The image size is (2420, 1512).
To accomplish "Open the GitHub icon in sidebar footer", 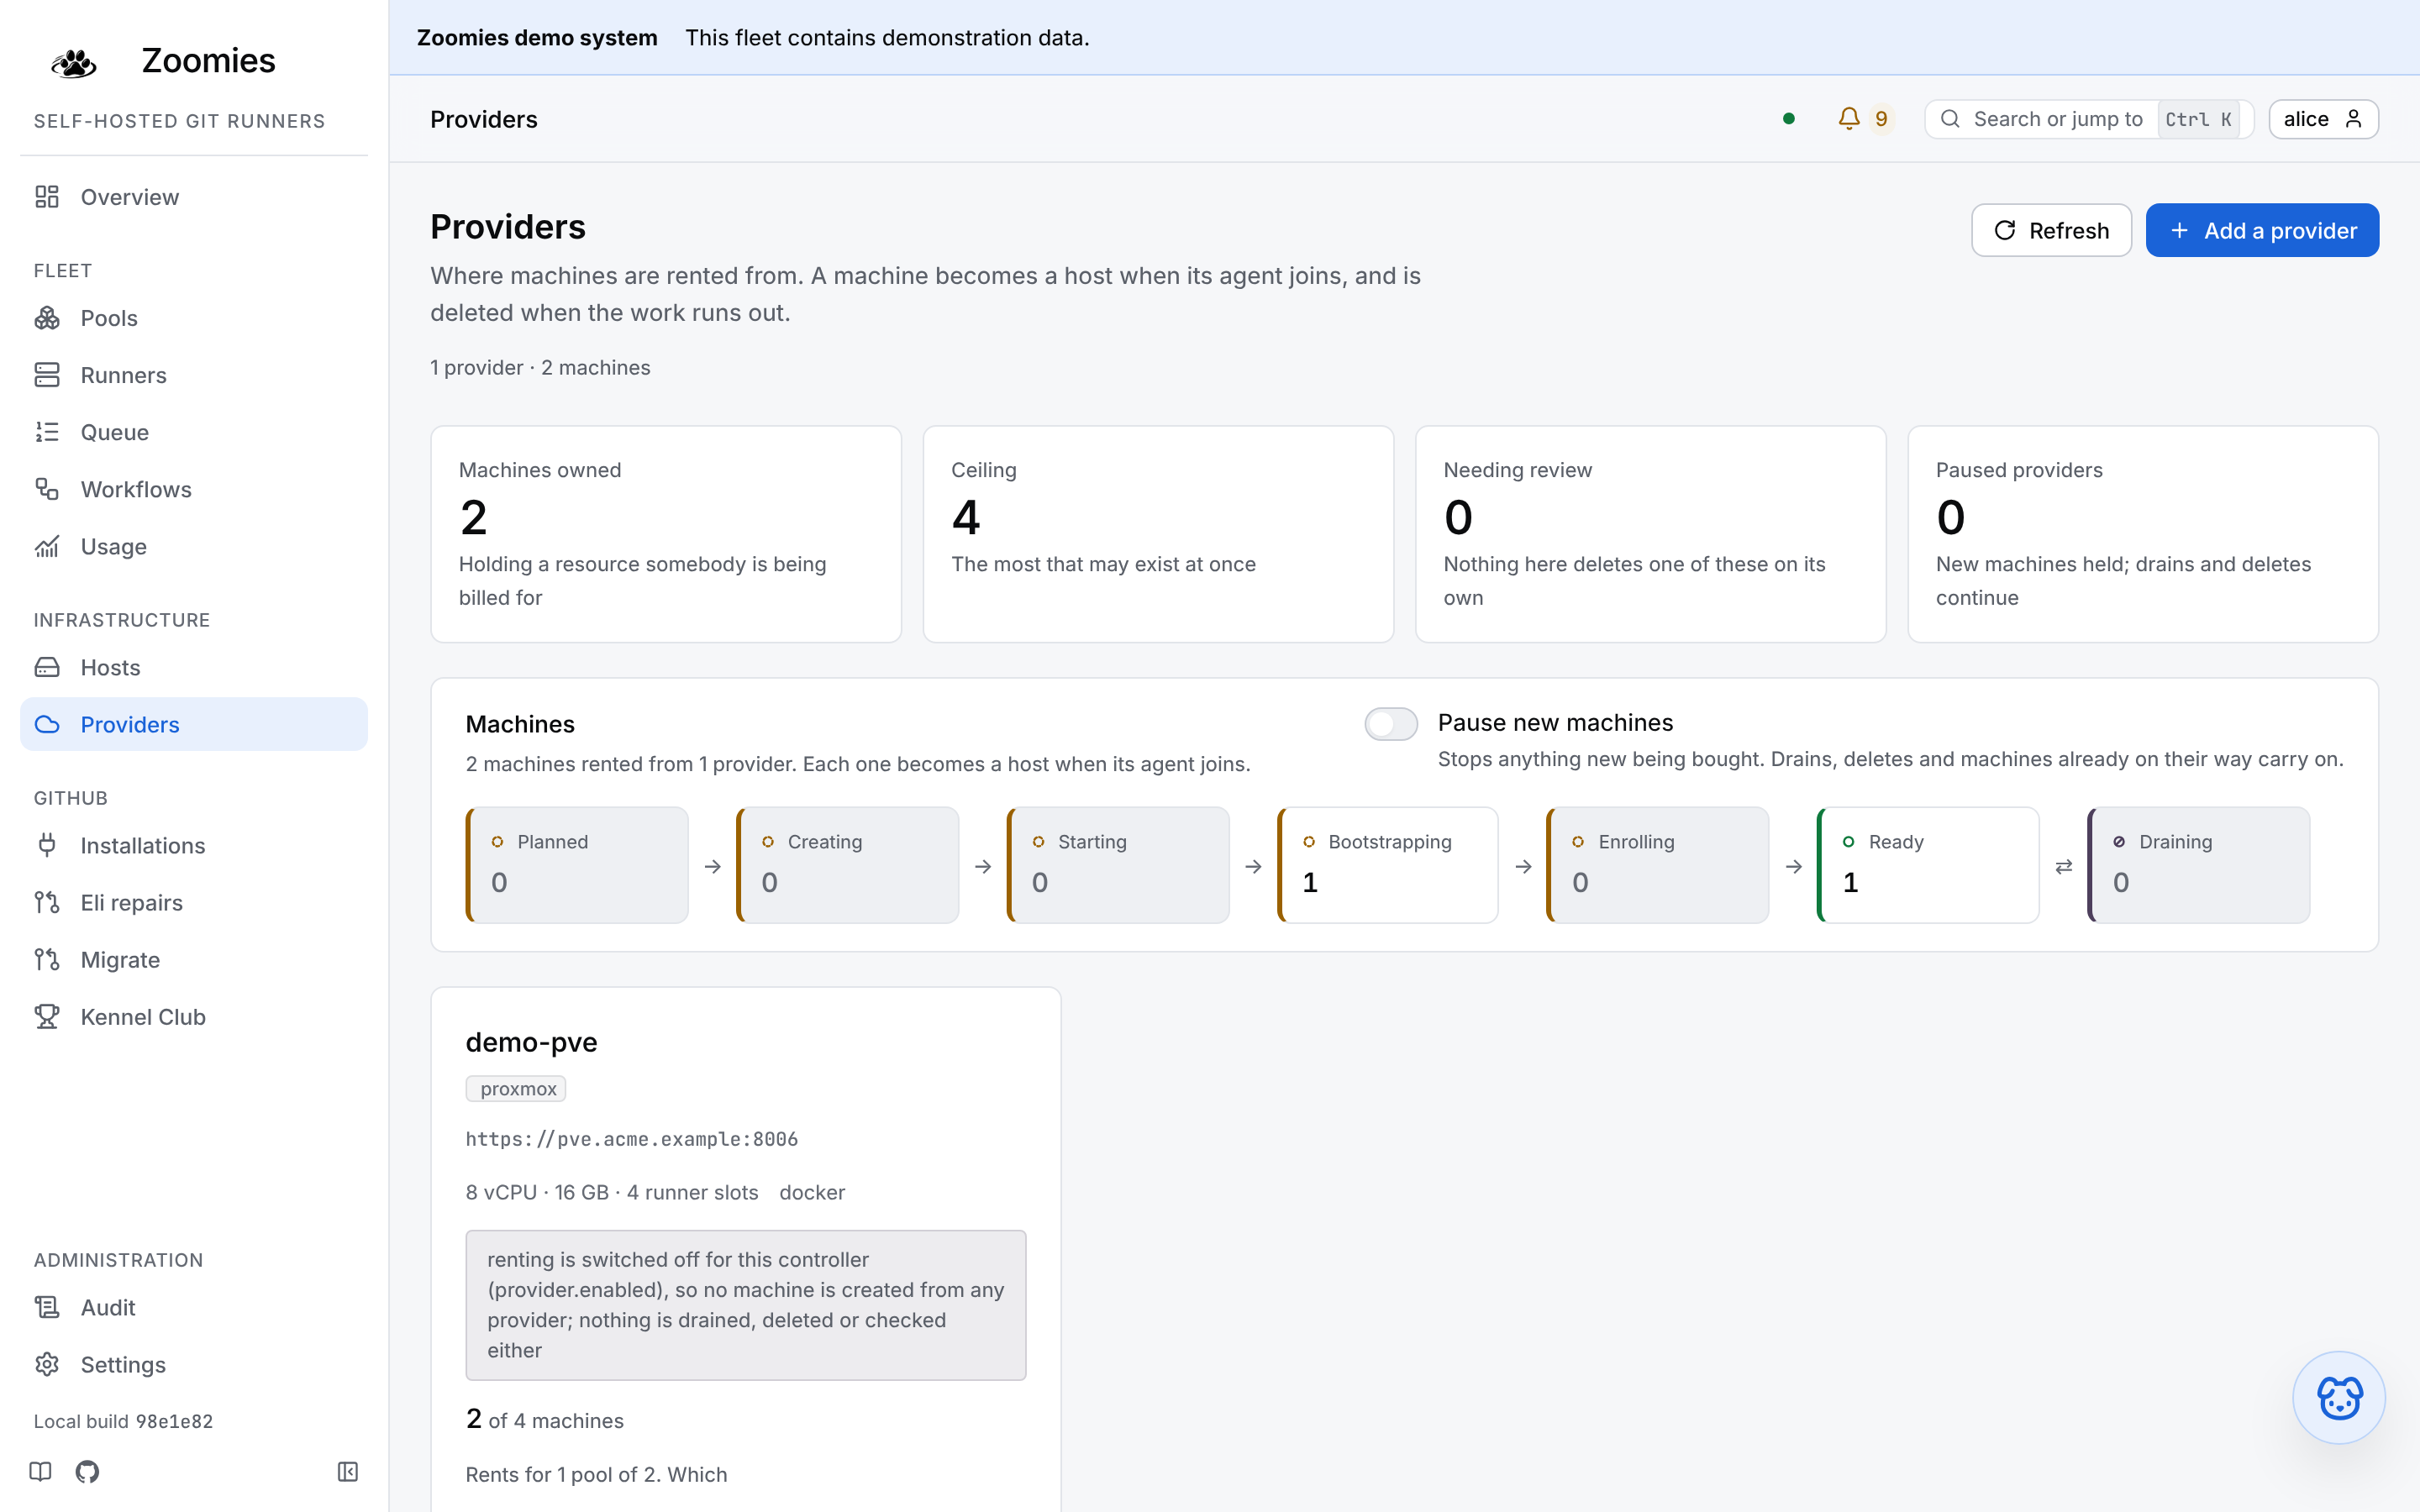I will (x=87, y=1471).
